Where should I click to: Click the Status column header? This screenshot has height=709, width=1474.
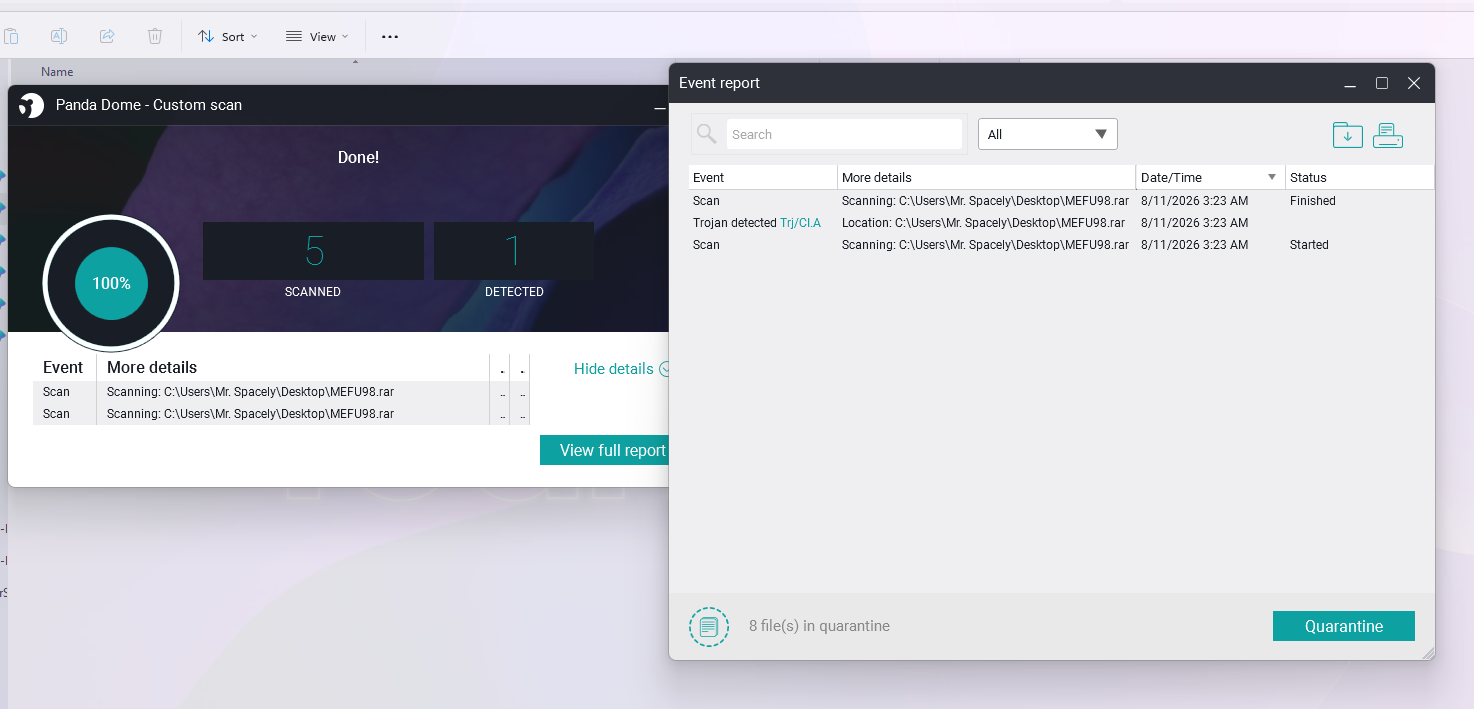pyautogui.click(x=1359, y=177)
